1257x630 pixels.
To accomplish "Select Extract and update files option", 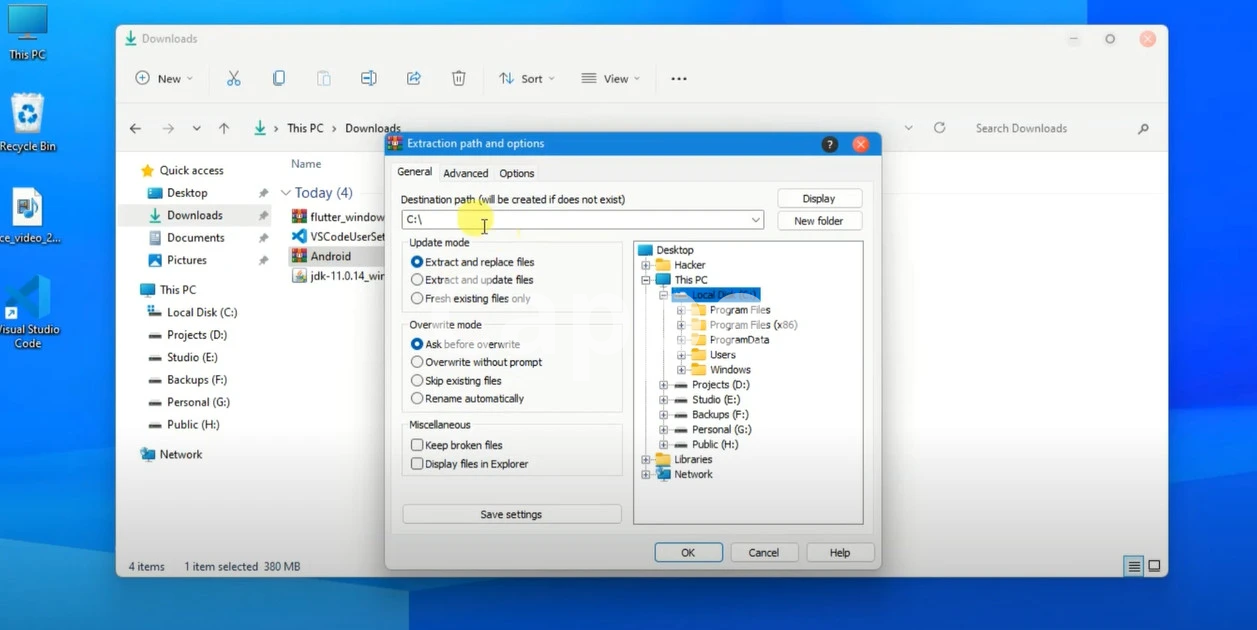I will (417, 280).
